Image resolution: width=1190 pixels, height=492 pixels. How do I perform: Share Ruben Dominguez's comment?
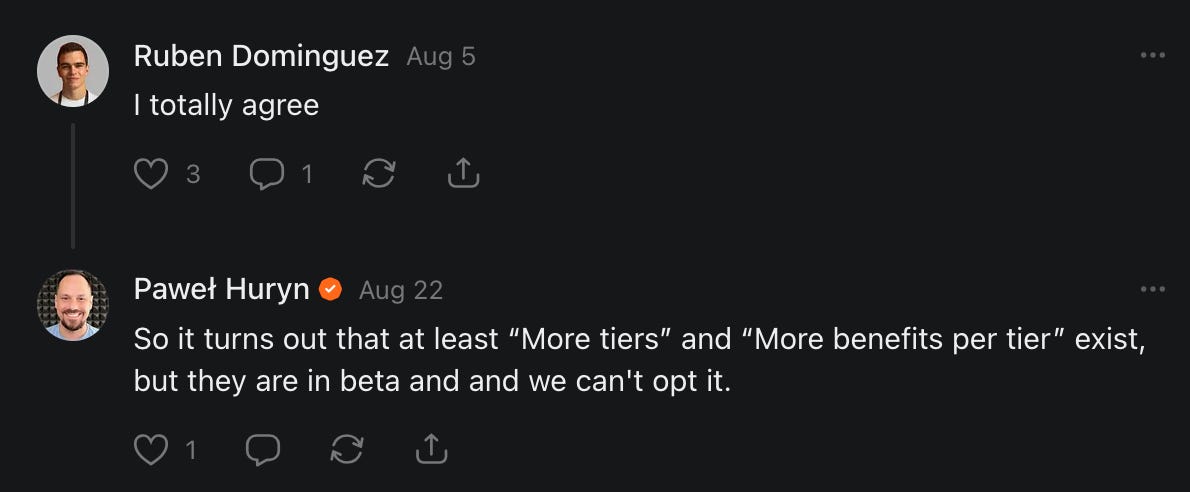462,174
